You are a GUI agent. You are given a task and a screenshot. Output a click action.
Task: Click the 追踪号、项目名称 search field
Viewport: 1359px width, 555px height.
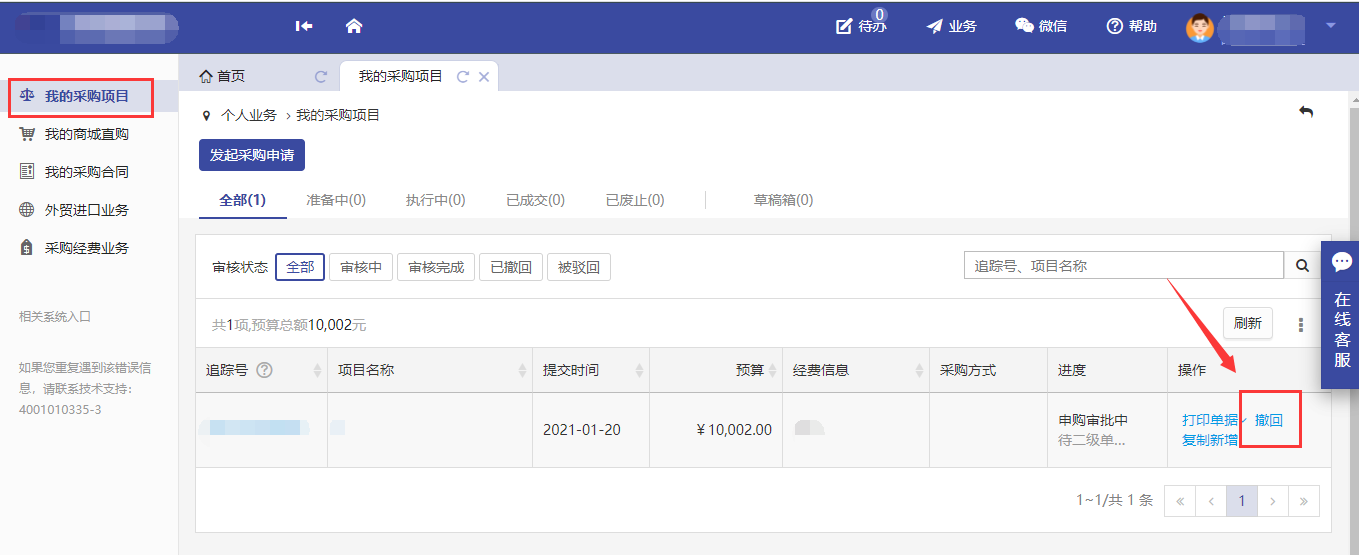click(1123, 265)
